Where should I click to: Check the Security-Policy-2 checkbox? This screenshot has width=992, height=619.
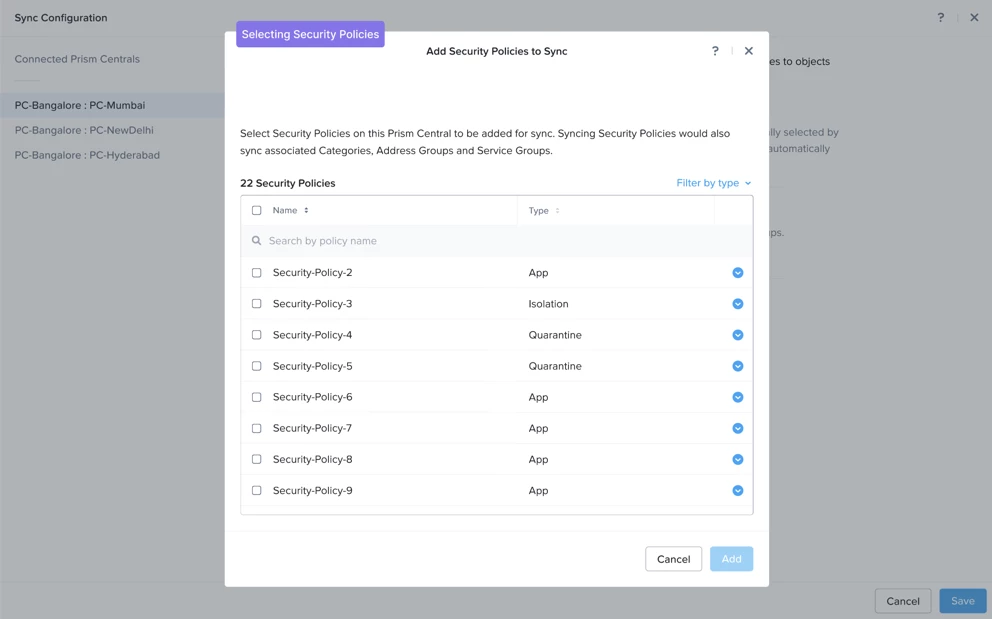(x=256, y=273)
